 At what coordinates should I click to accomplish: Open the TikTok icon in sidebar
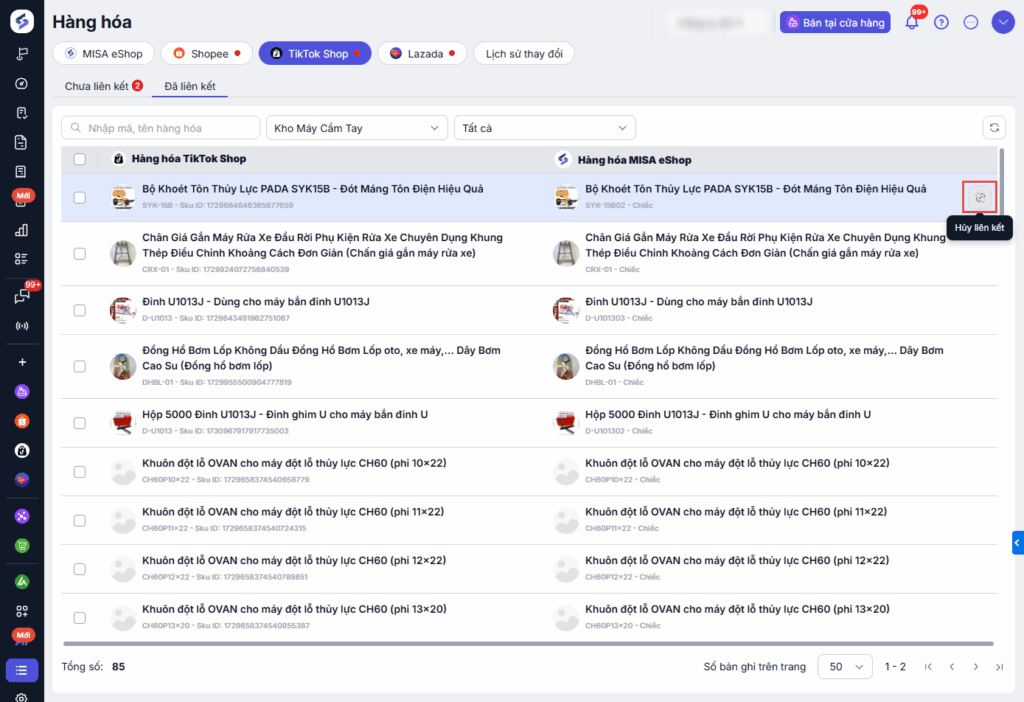coord(22,451)
